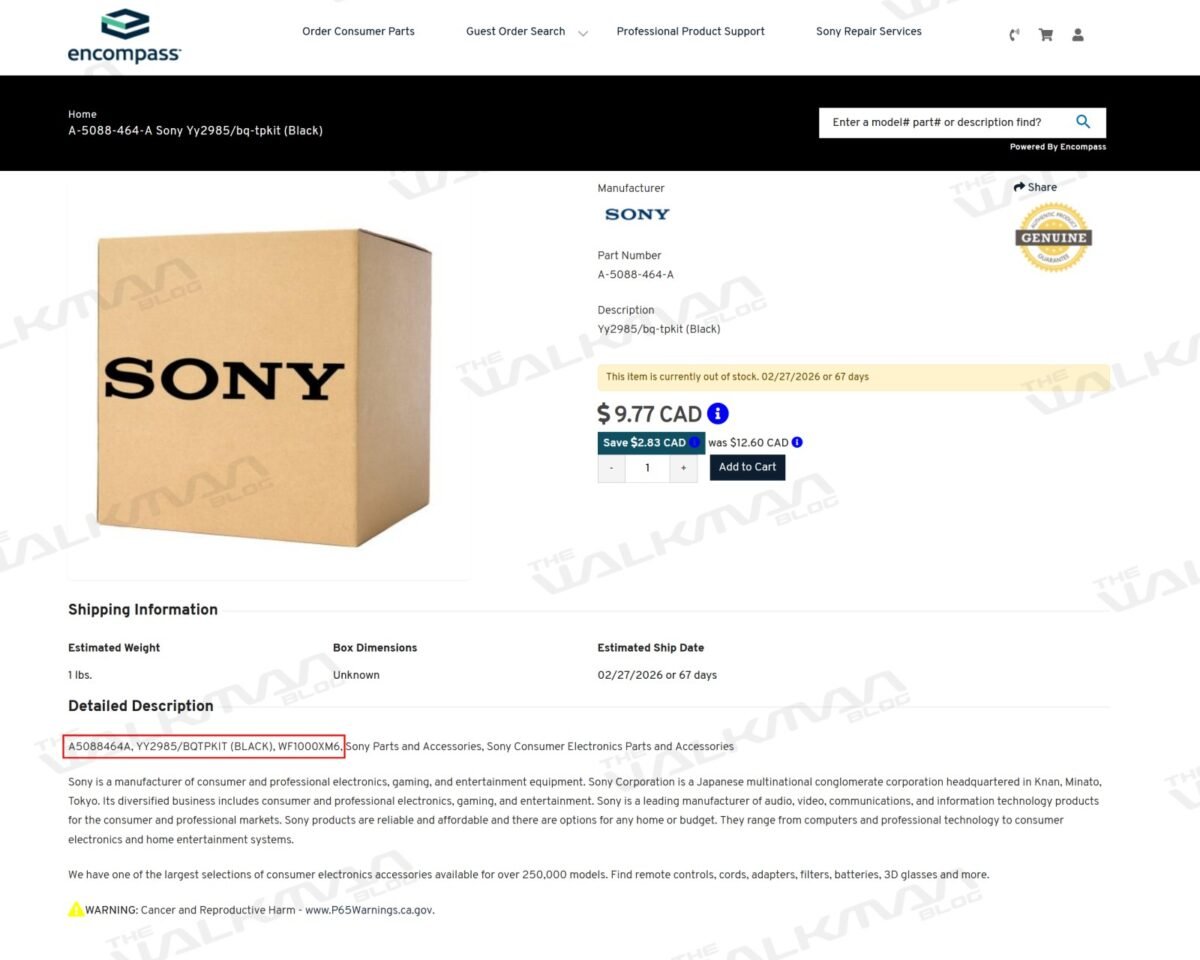Click the info icon beside price
Screen dimensions: 1200x960
pos(718,414)
